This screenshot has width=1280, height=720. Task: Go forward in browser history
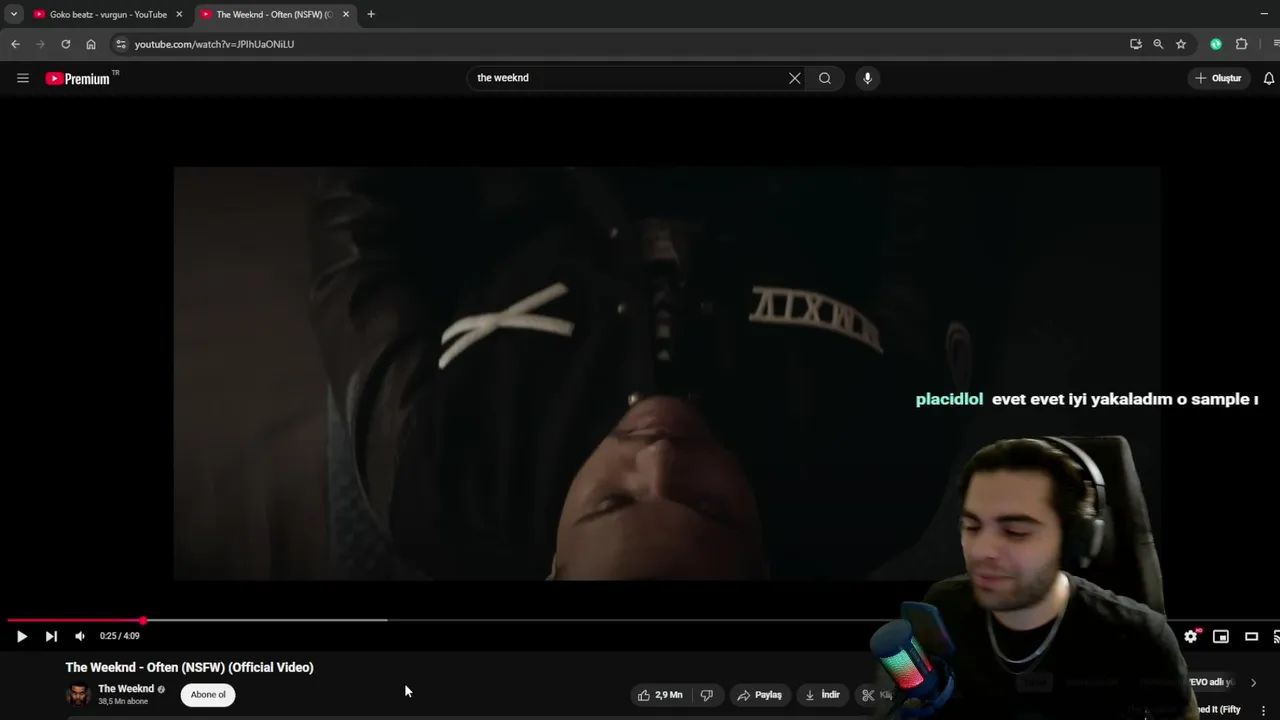pos(40,44)
